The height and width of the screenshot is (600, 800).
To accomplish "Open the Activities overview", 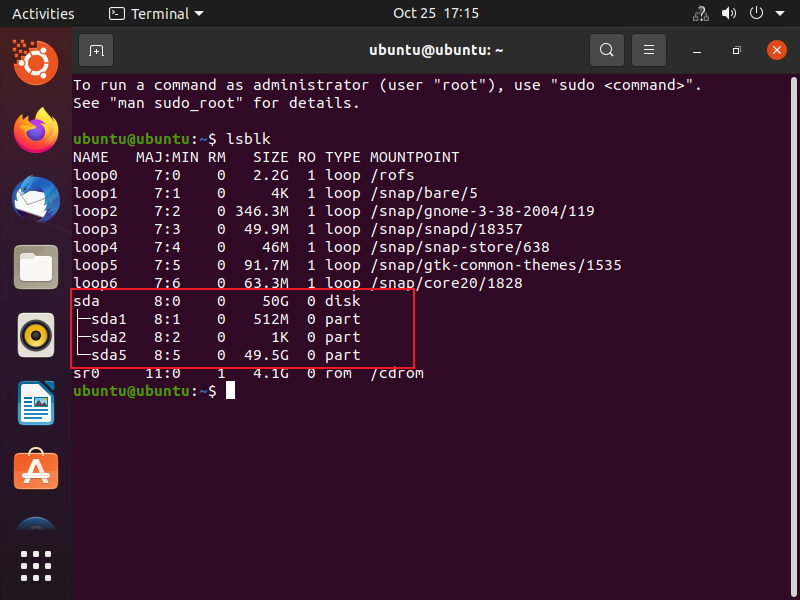I will 43,14.
